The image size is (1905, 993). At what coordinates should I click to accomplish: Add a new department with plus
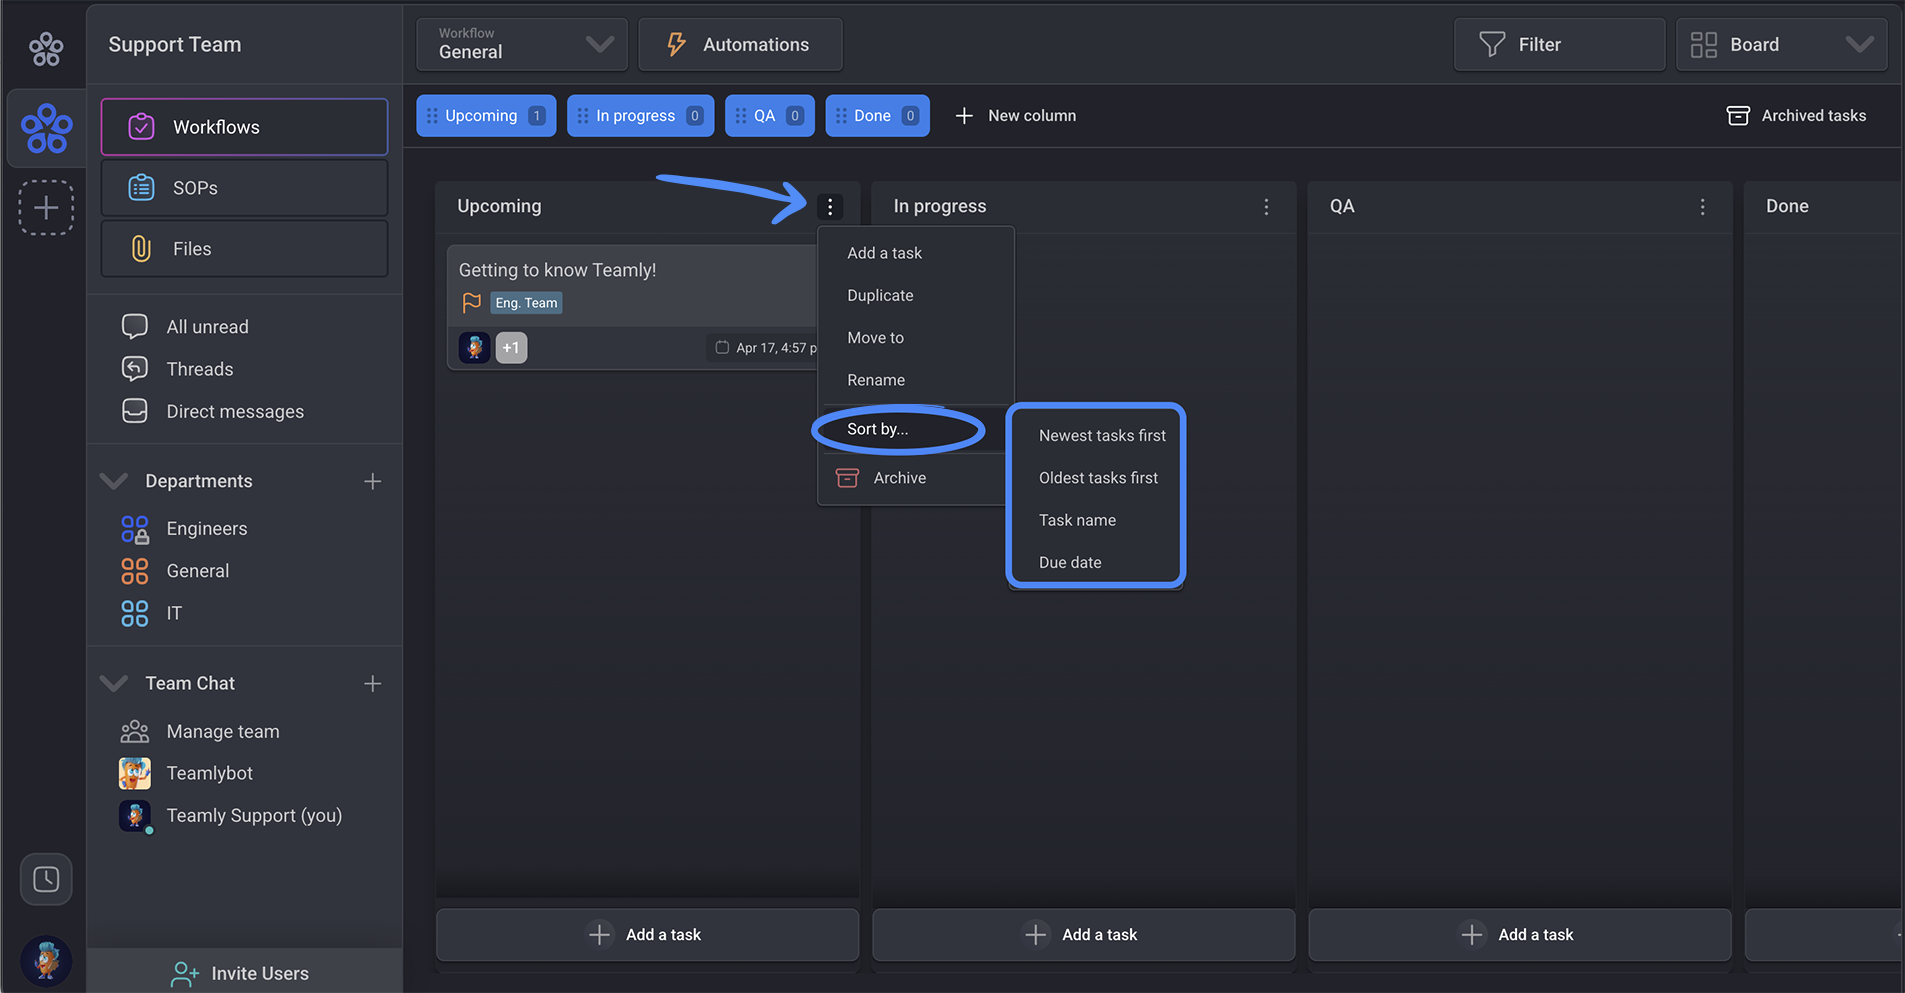click(x=373, y=481)
